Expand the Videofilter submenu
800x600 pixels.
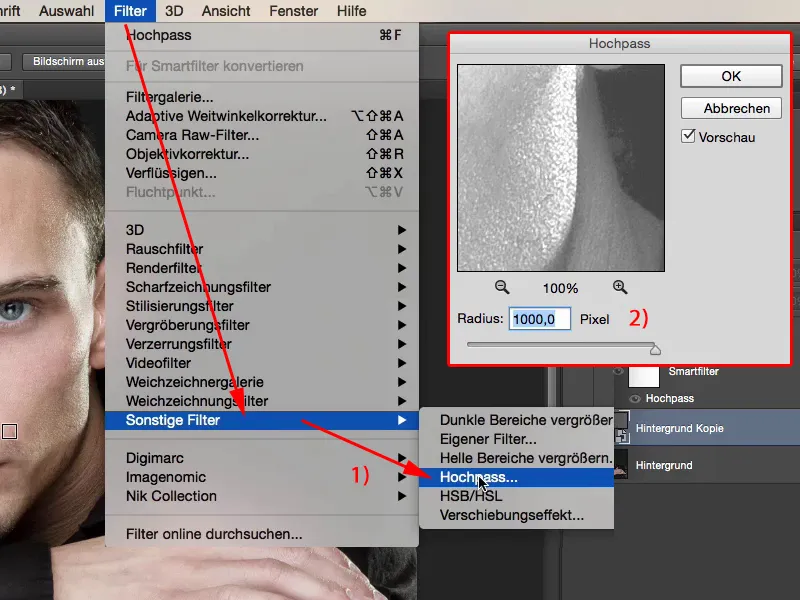(x=262, y=363)
